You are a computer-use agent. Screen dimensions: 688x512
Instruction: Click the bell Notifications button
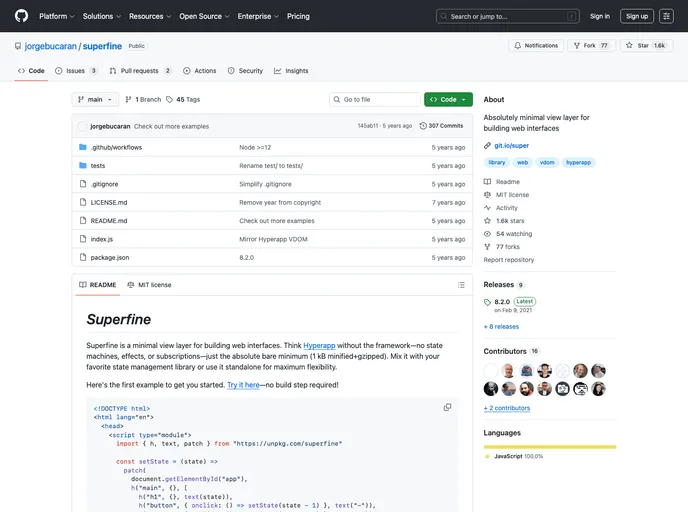pos(536,46)
